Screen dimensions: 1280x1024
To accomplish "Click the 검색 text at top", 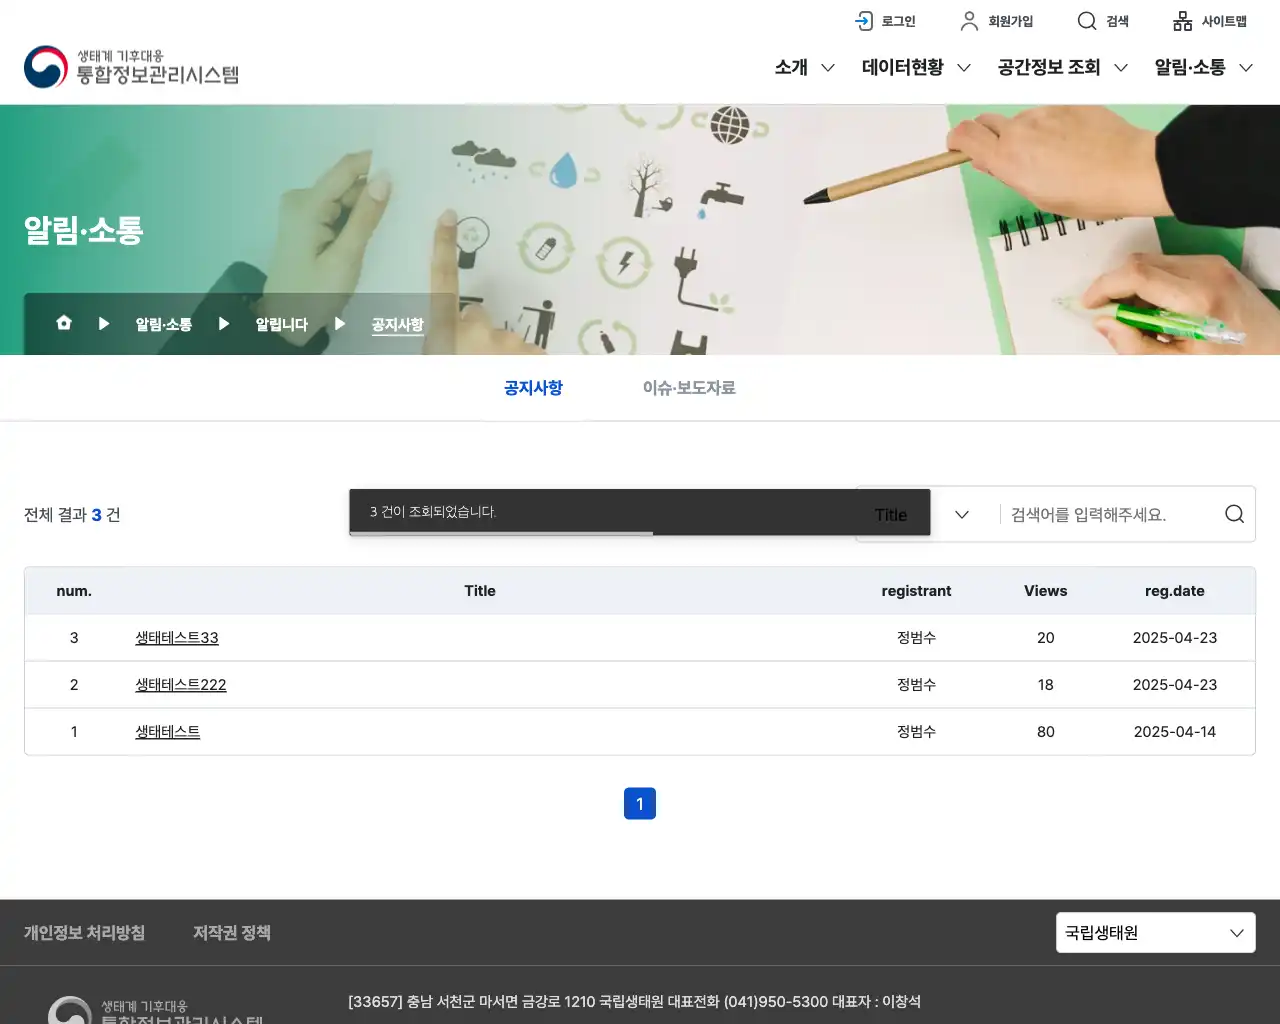I will pyautogui.click(x=1117, y=21).
